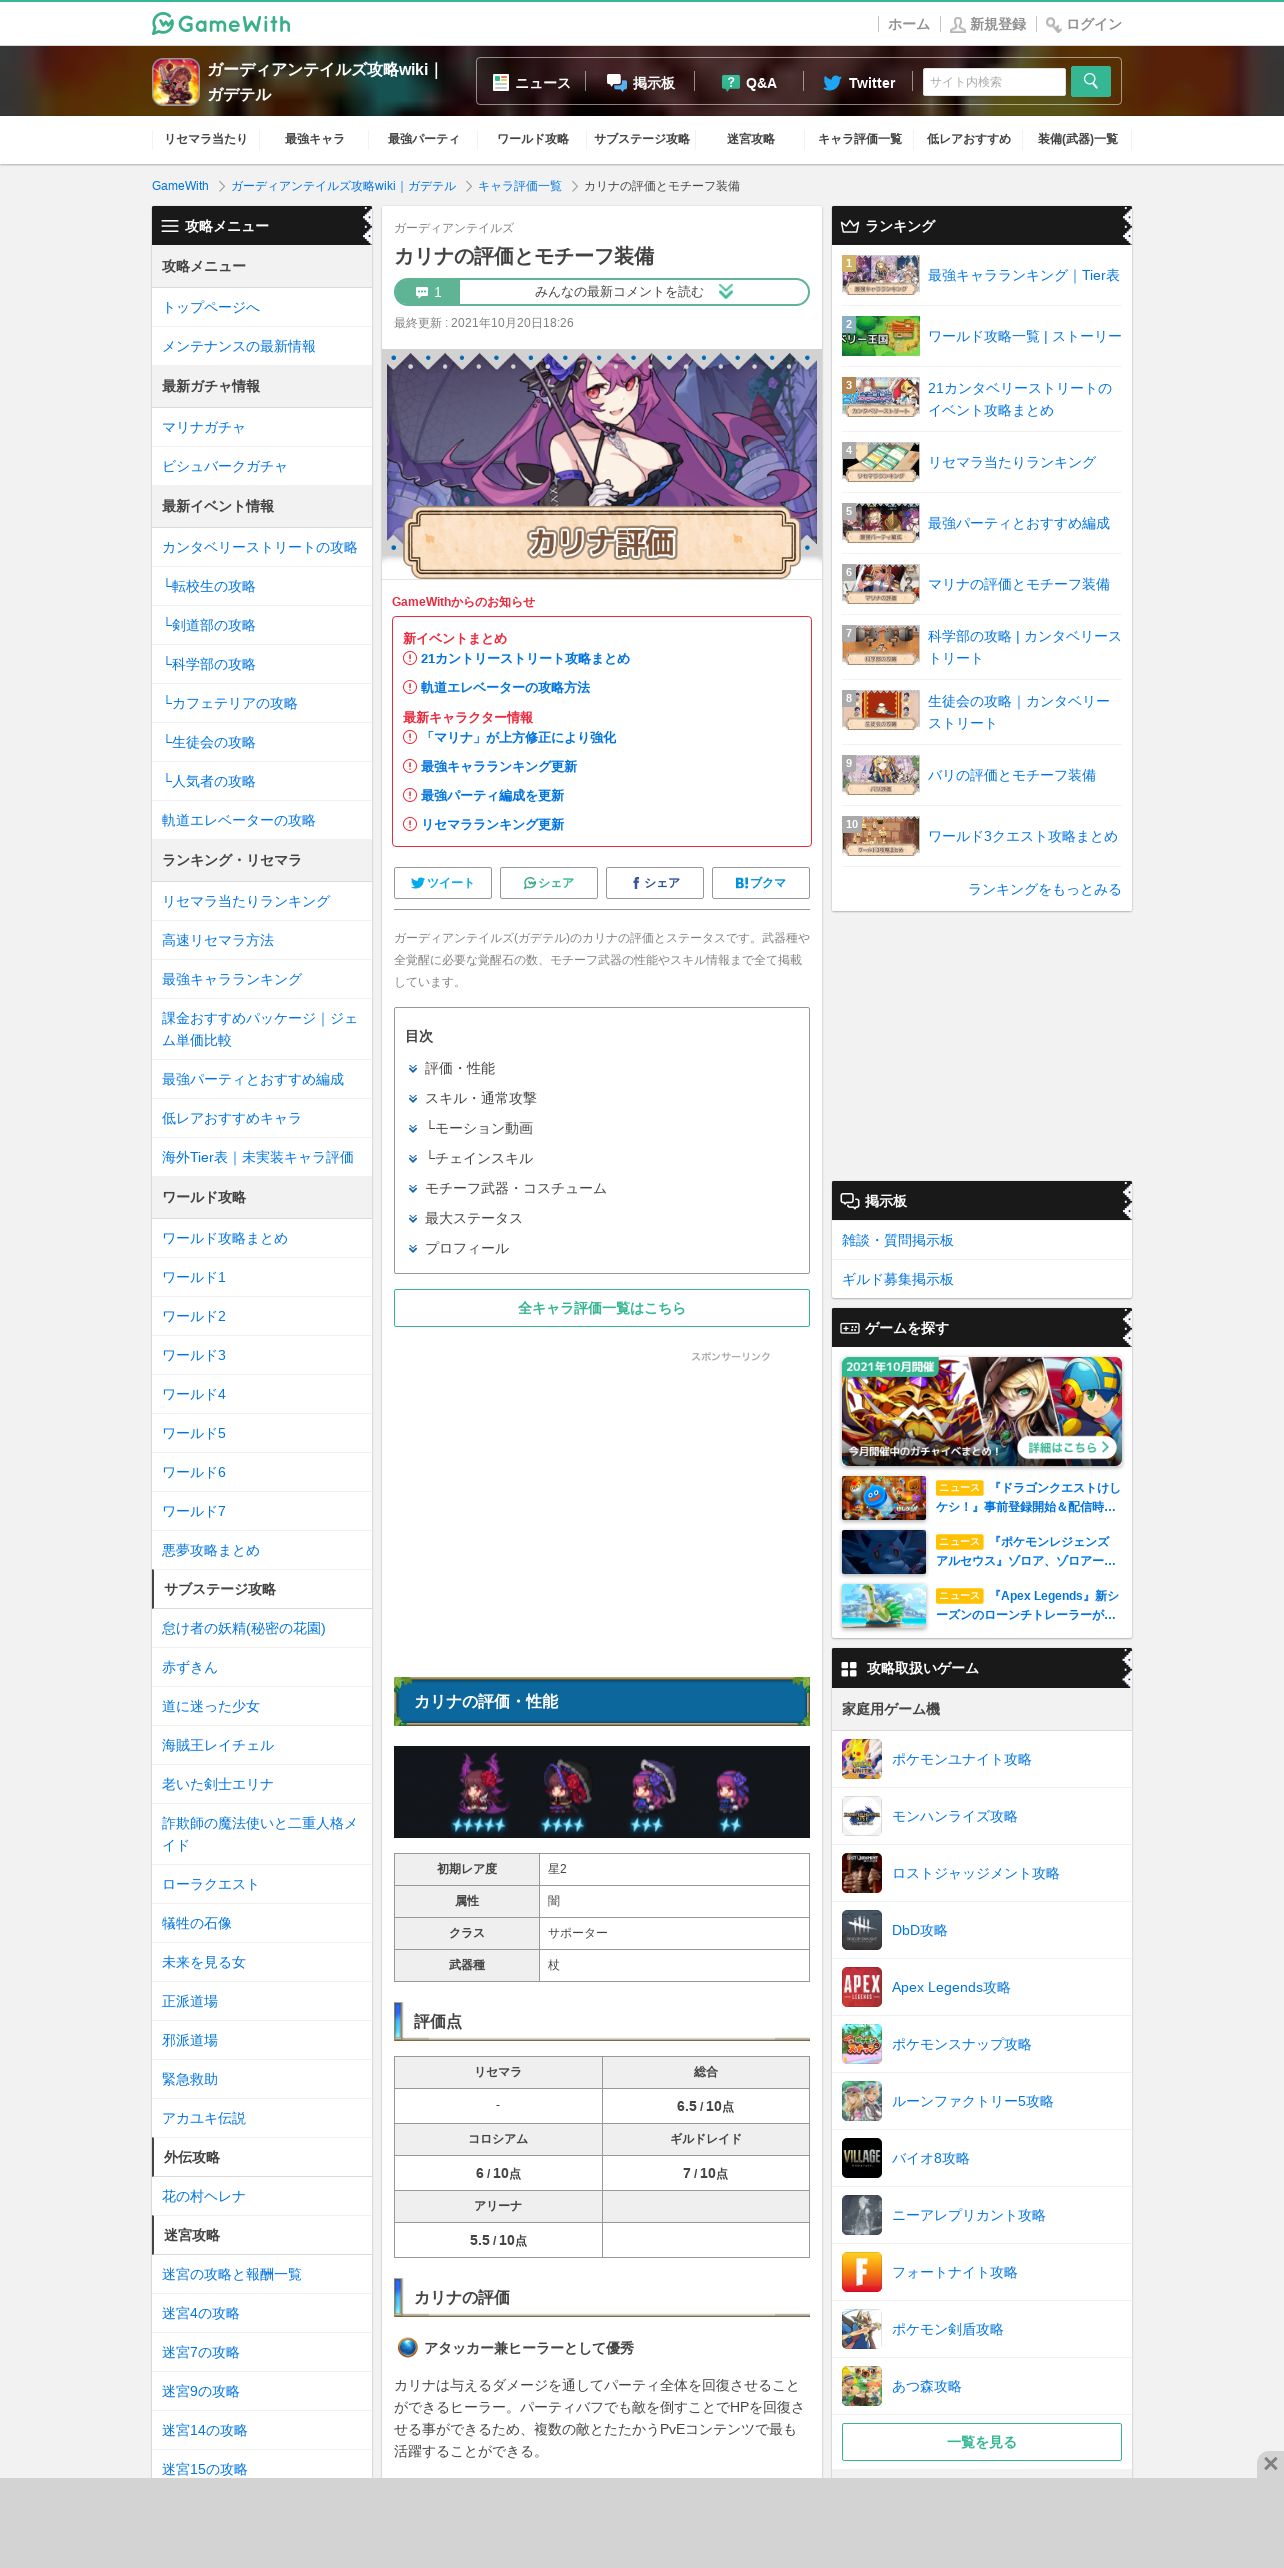Open the ニュース header link
The height and width of the screenshot is (2568, 1284).
point(532,83)
